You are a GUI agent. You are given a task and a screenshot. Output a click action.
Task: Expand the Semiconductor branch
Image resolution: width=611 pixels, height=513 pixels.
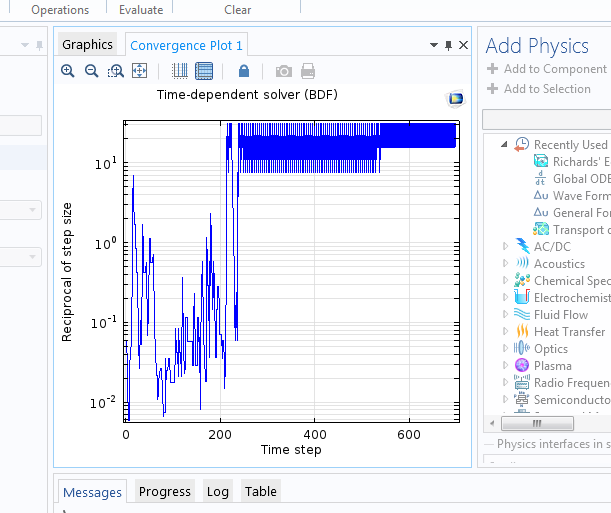505,399
